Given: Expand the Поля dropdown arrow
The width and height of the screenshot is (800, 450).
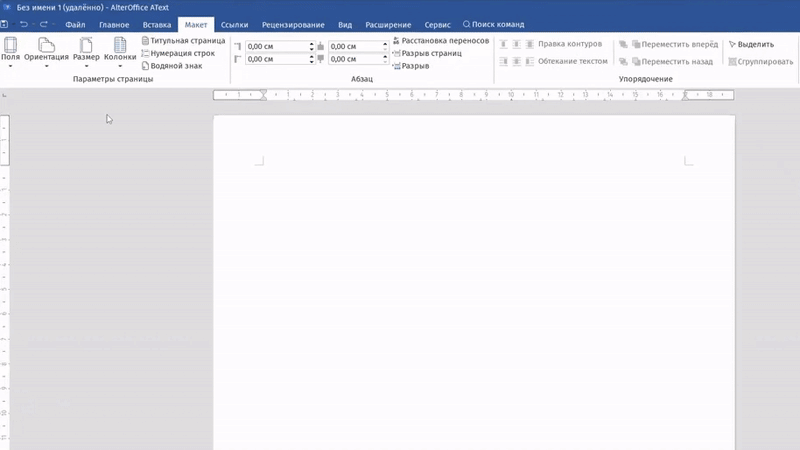Looking at the screenshot, I should coord(10,66).
